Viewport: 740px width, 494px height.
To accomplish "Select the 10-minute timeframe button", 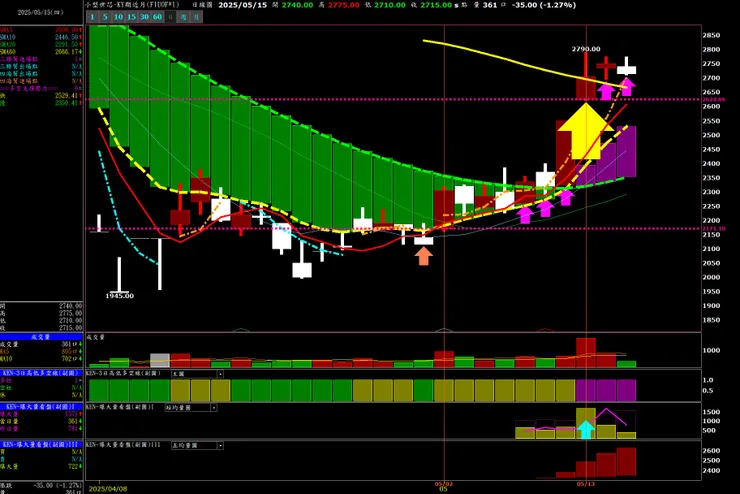I will click(x=118, y=17).
